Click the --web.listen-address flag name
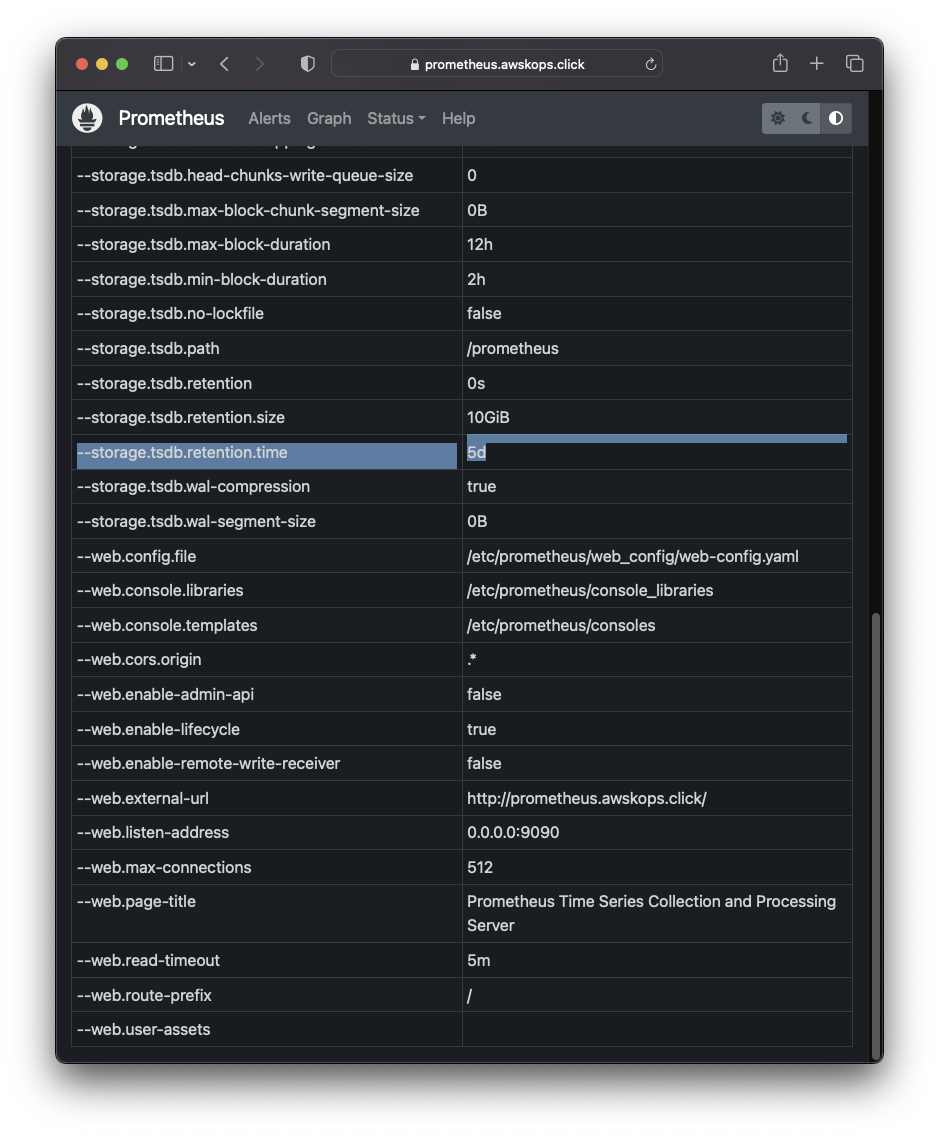This screenshot has width=939, height=1137. tap(153, 832)
